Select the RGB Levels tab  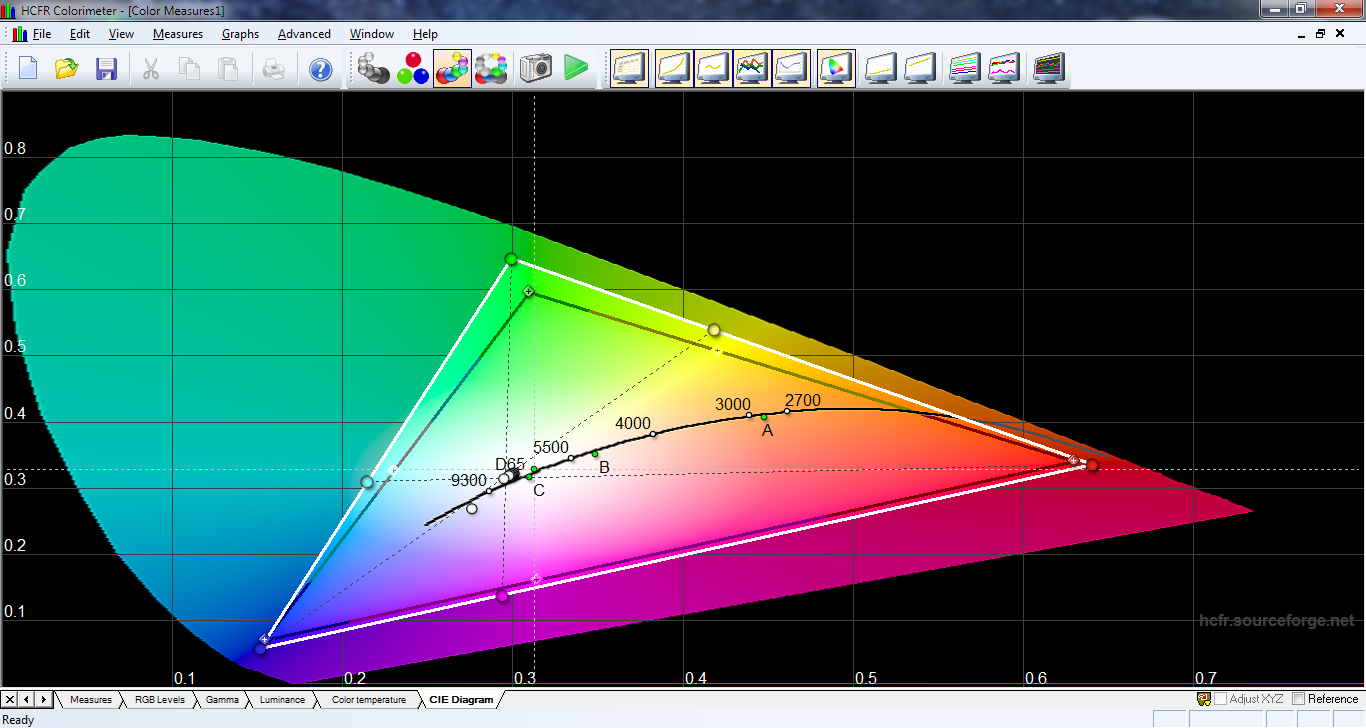[159, 700]
